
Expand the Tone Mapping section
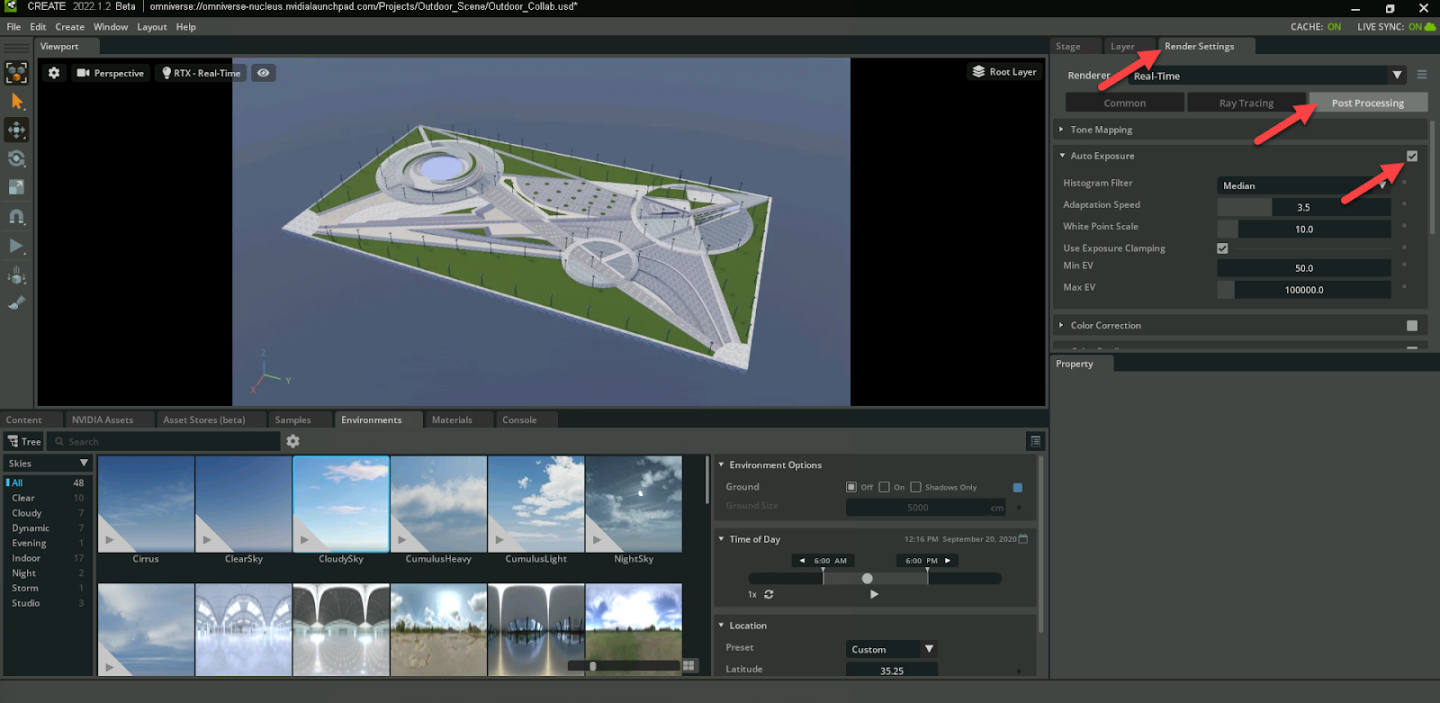point(1100,130)
